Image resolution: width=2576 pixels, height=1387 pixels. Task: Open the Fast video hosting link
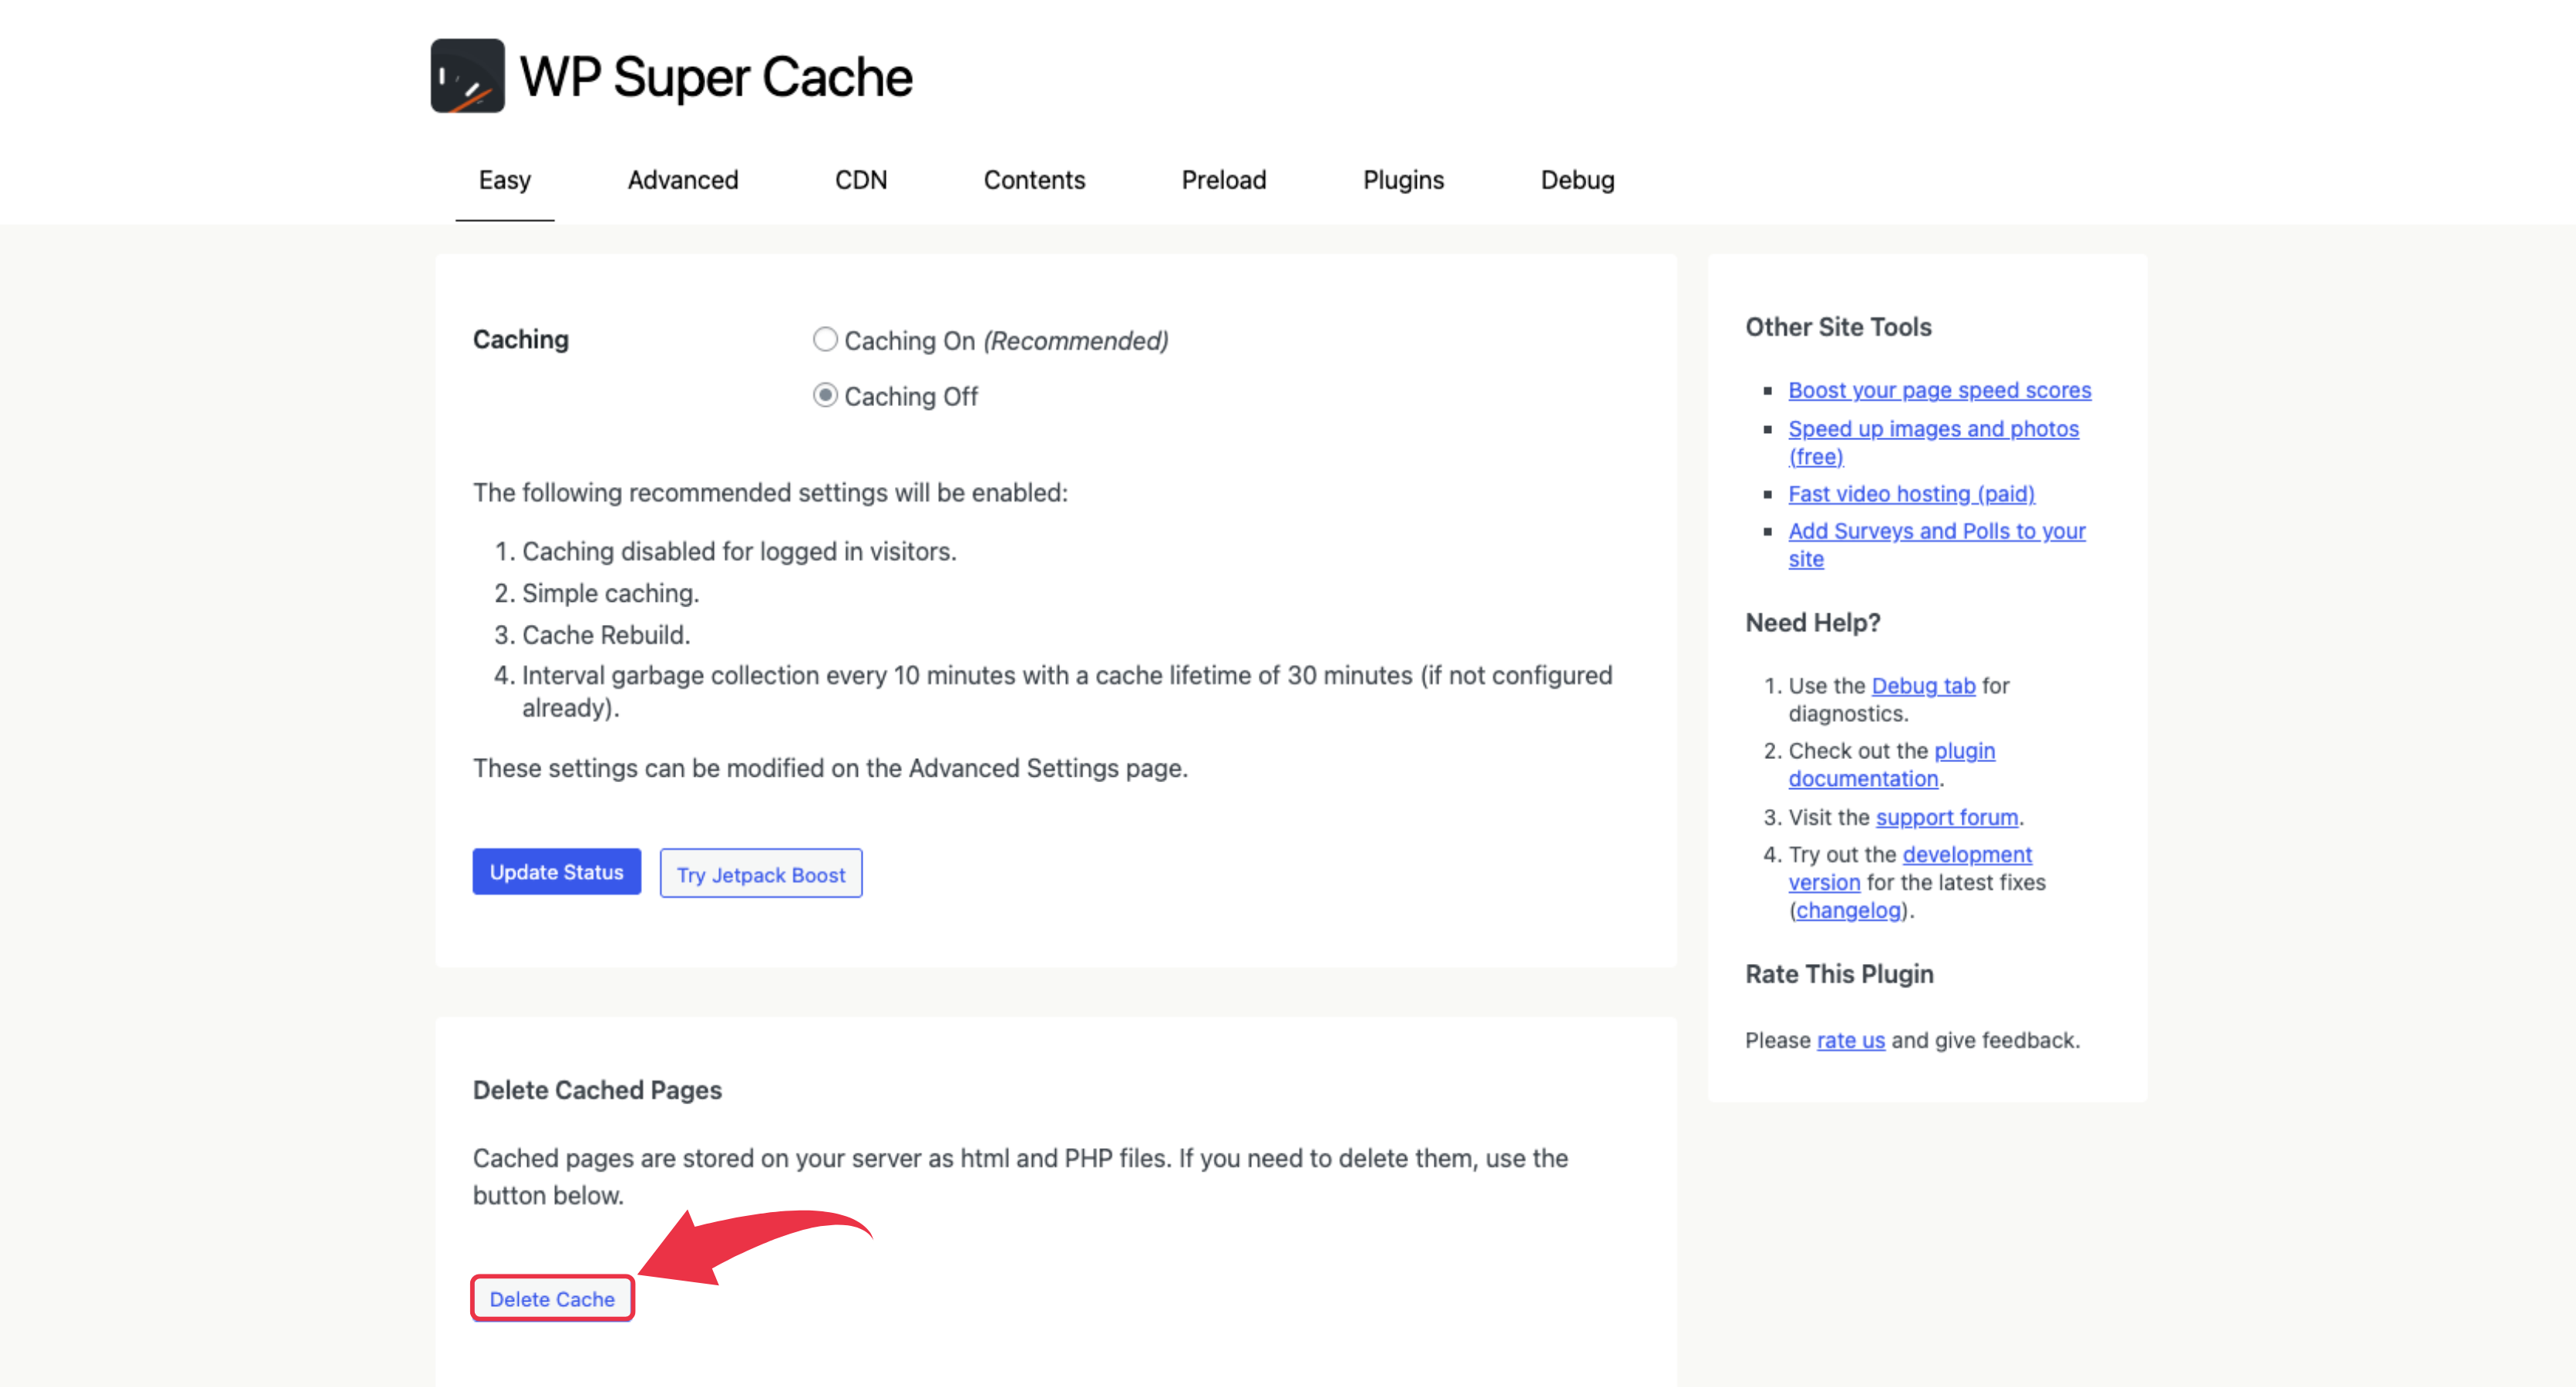1911,493
